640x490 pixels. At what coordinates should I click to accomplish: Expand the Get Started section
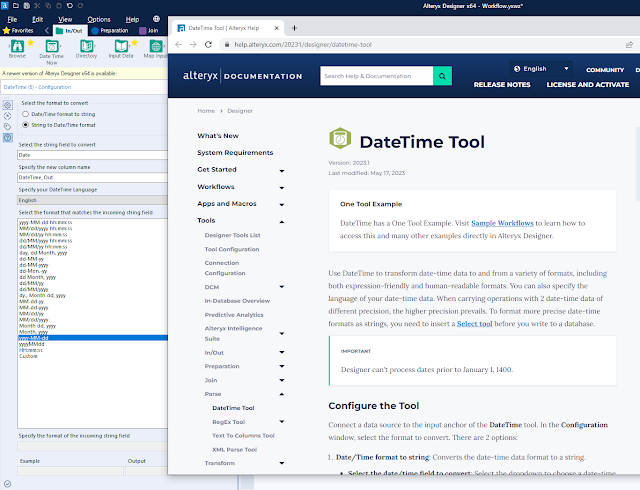282,171
